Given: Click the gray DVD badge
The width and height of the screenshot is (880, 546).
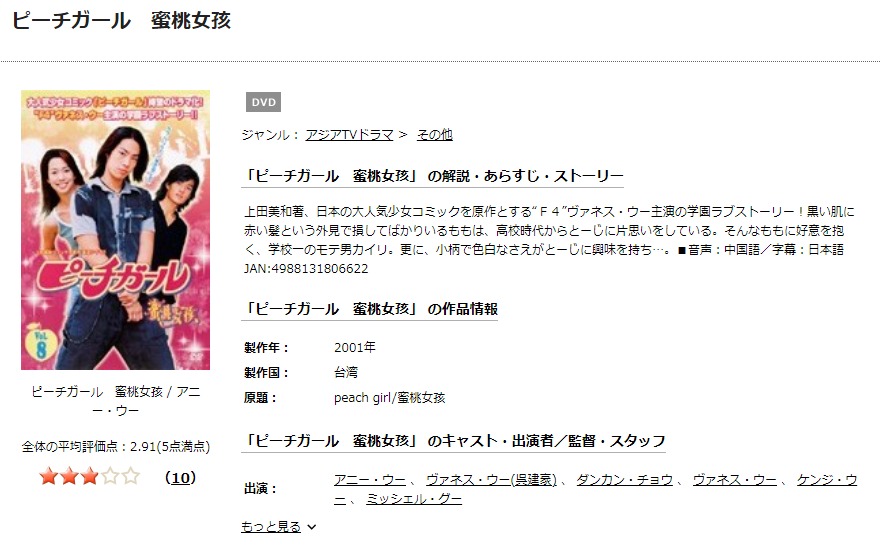Looking at the screenshot, I should (263, 102).
